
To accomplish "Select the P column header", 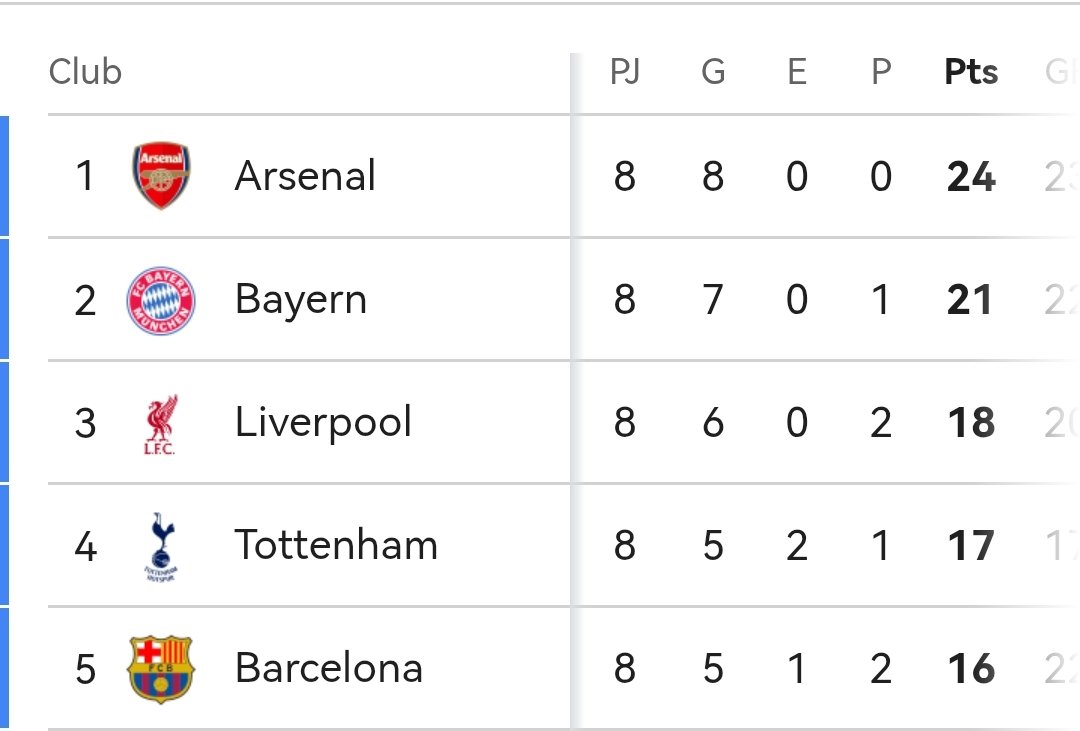I will (x=881, y=72).
